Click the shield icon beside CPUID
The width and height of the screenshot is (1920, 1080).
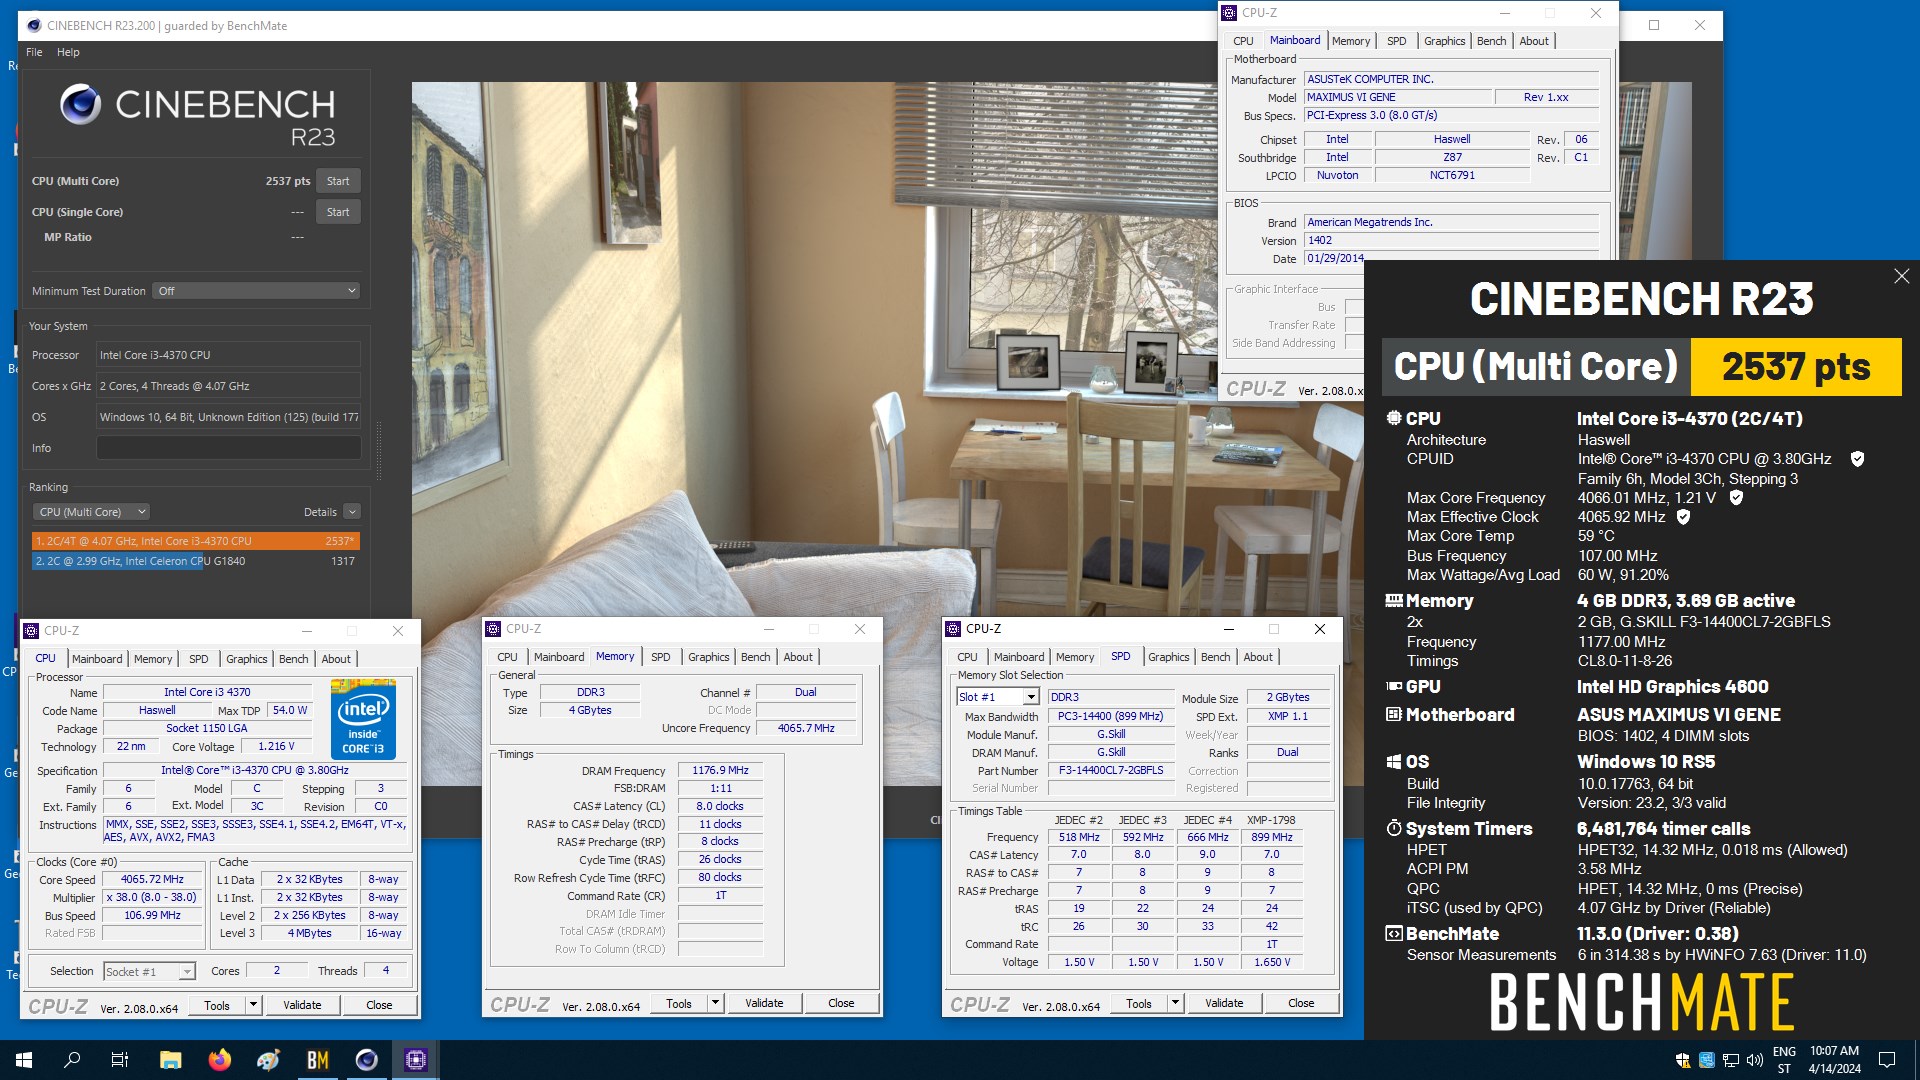(x=1857, y=459)
